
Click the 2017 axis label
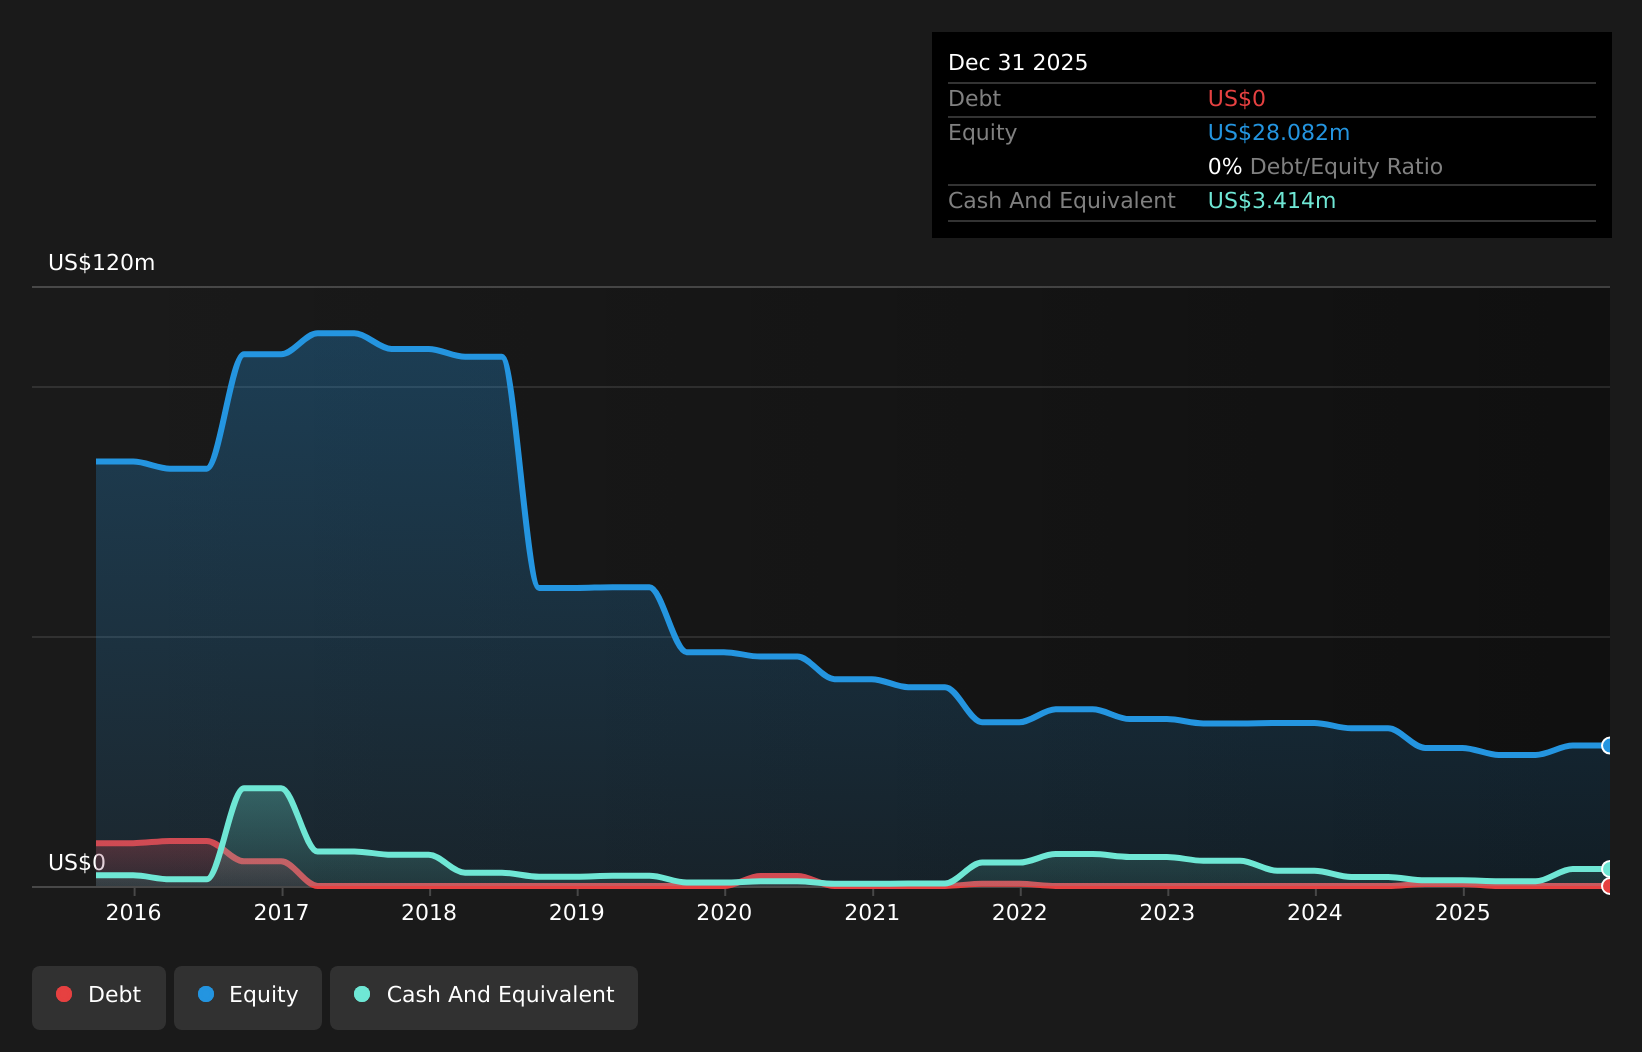click(281, 912)
